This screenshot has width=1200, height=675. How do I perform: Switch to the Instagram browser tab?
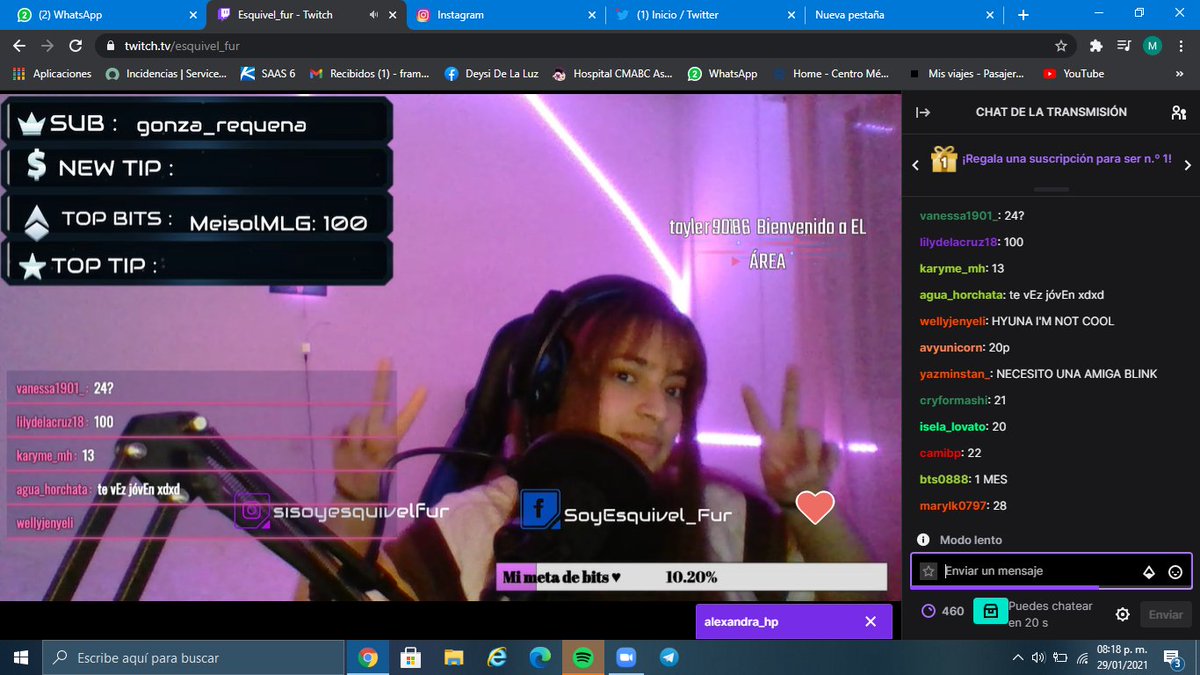507,15
